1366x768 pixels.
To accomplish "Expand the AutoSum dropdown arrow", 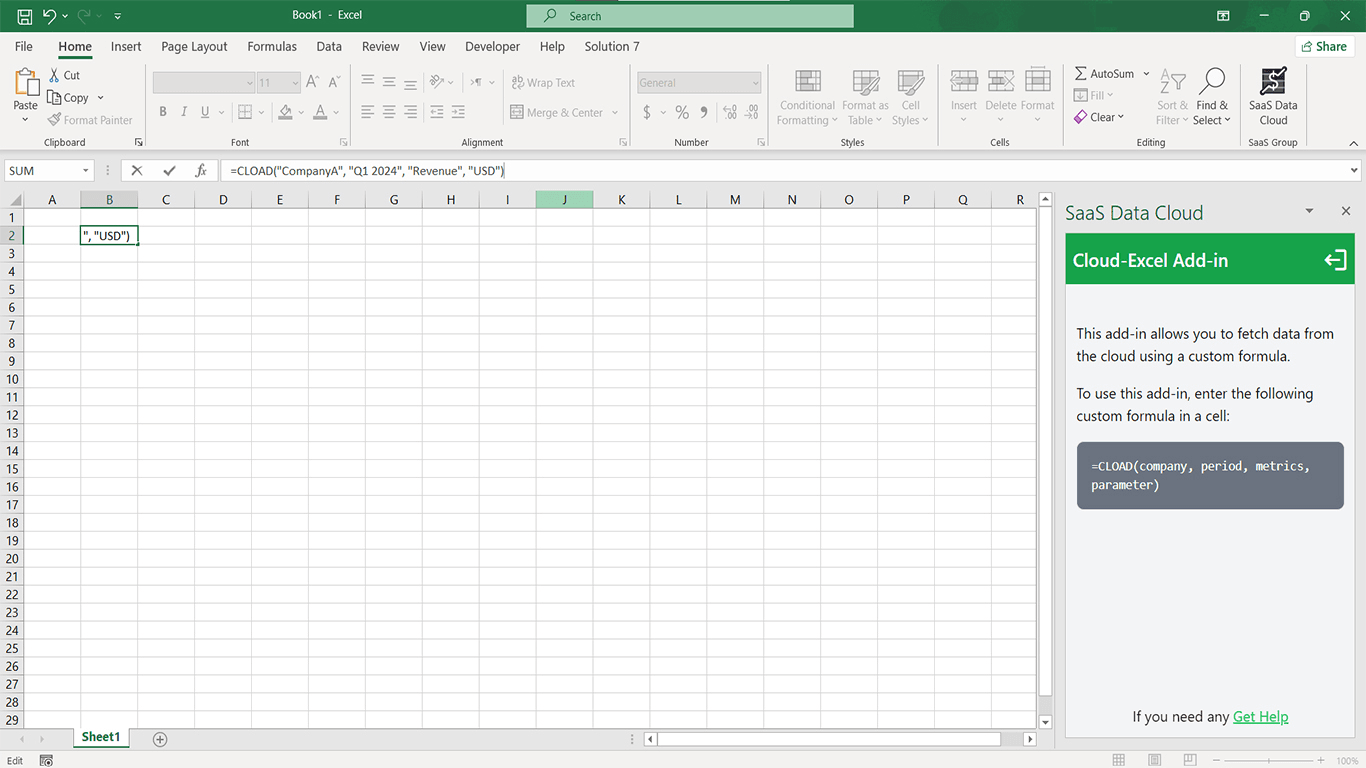I will pos(1146,74).
